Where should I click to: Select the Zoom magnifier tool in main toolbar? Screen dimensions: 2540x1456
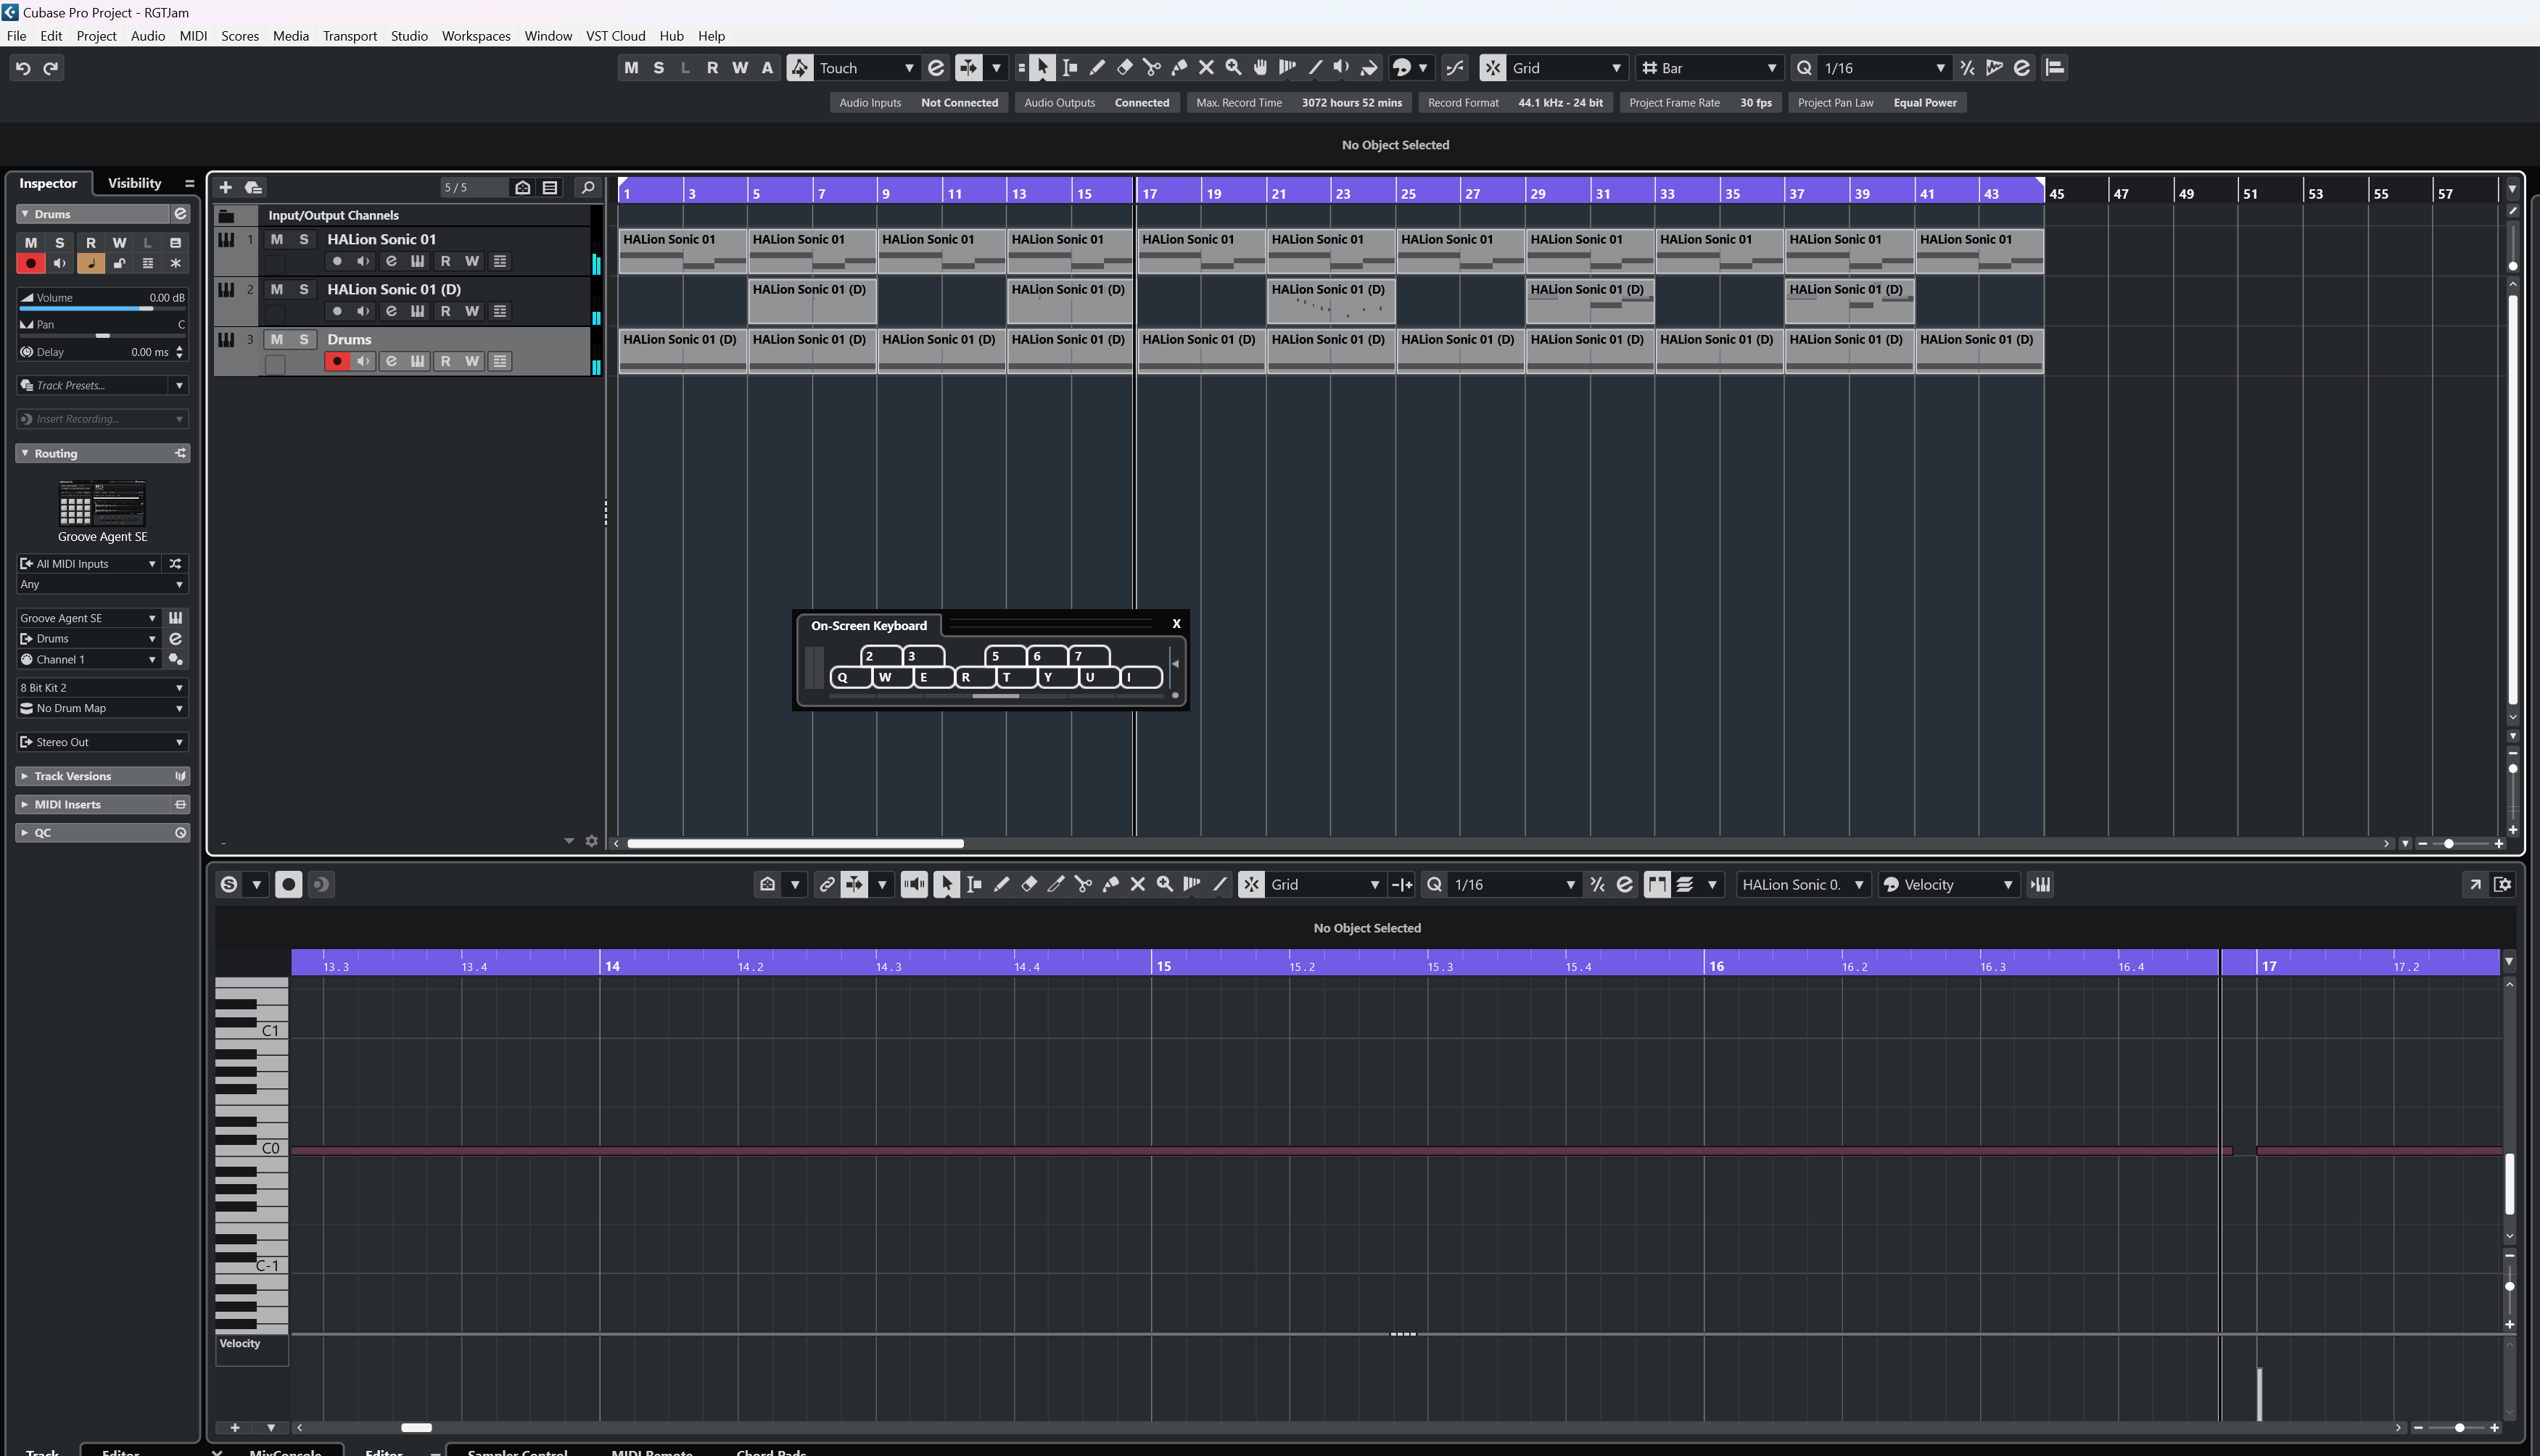[x=1233, y=68]
